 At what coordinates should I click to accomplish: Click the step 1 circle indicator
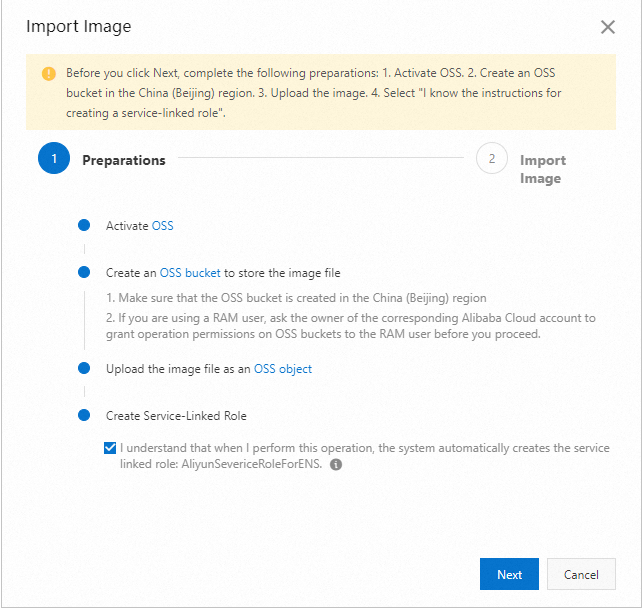[54, 159]
